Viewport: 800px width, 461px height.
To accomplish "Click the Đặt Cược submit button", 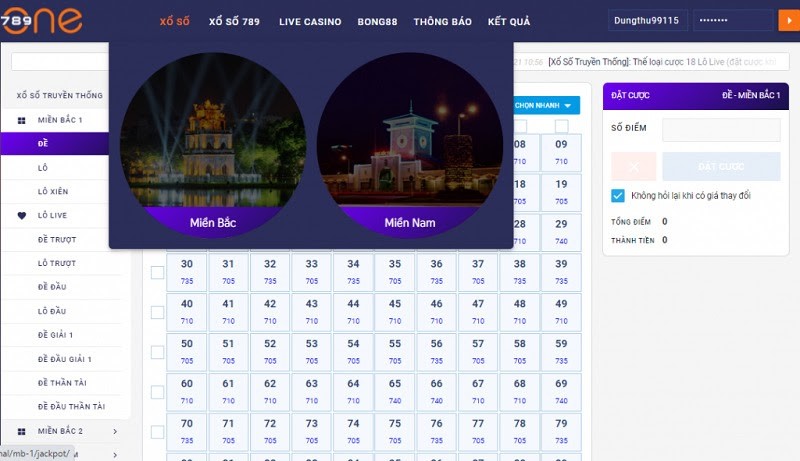I will 720,166.
